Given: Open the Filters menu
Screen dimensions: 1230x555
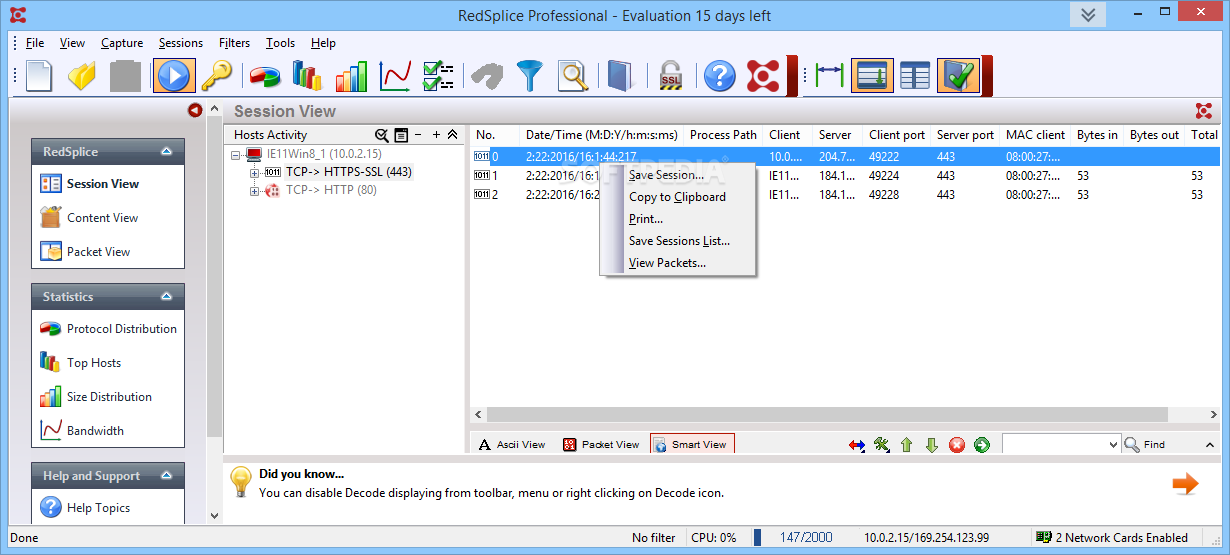Looking at the screenshot, I should (235, 43).
